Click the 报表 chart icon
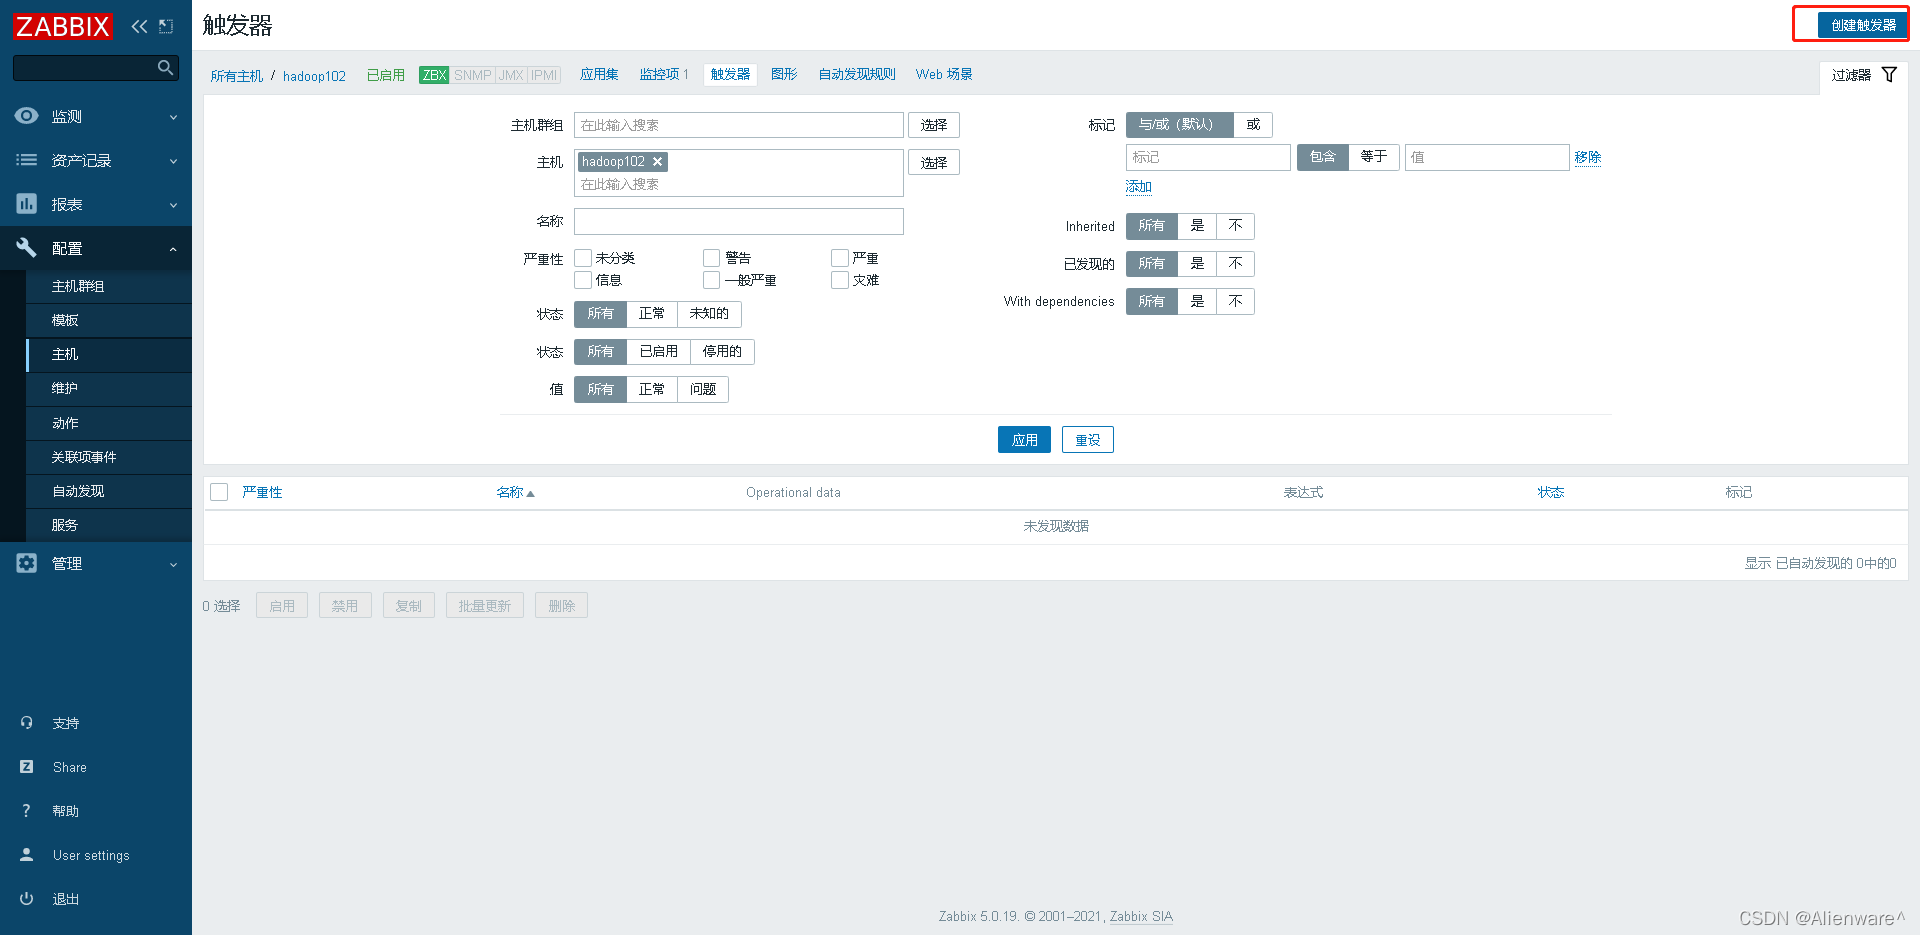The height and width of the screenshot is (935, 1920). [27, 204]
